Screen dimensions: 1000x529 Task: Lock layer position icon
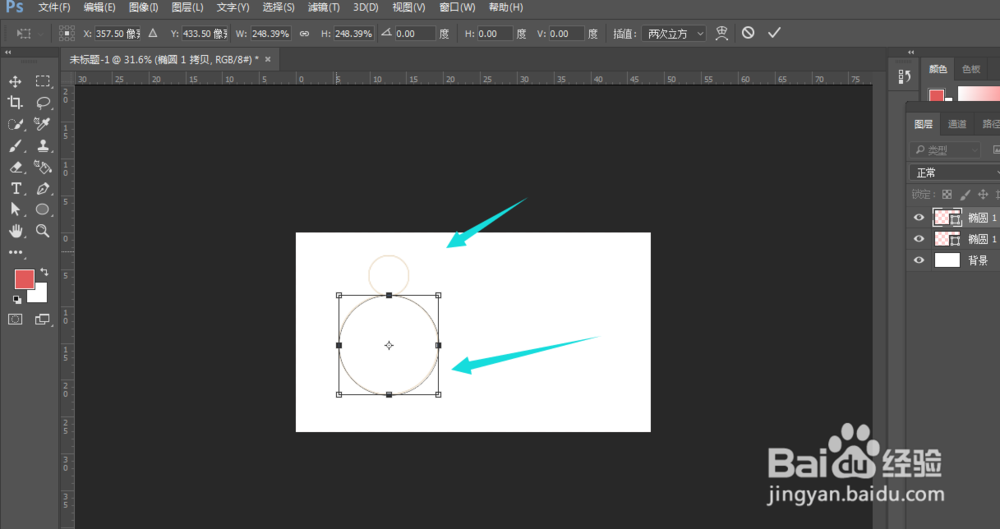pyautogui.click(x=983, y=195)
